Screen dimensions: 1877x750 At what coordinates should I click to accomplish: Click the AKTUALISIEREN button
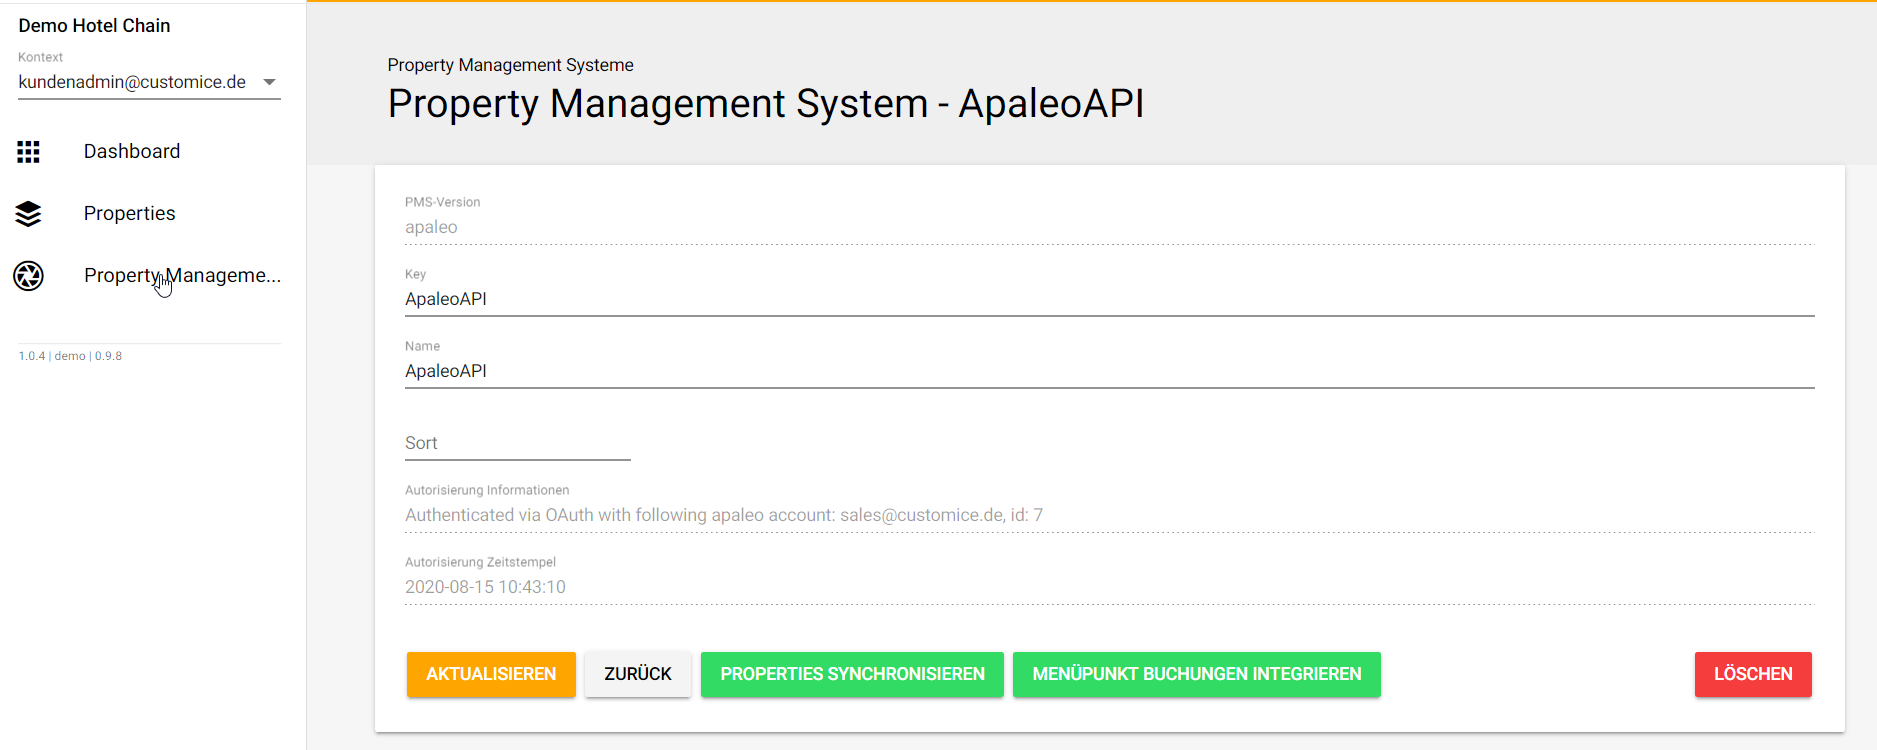point(491,674)
